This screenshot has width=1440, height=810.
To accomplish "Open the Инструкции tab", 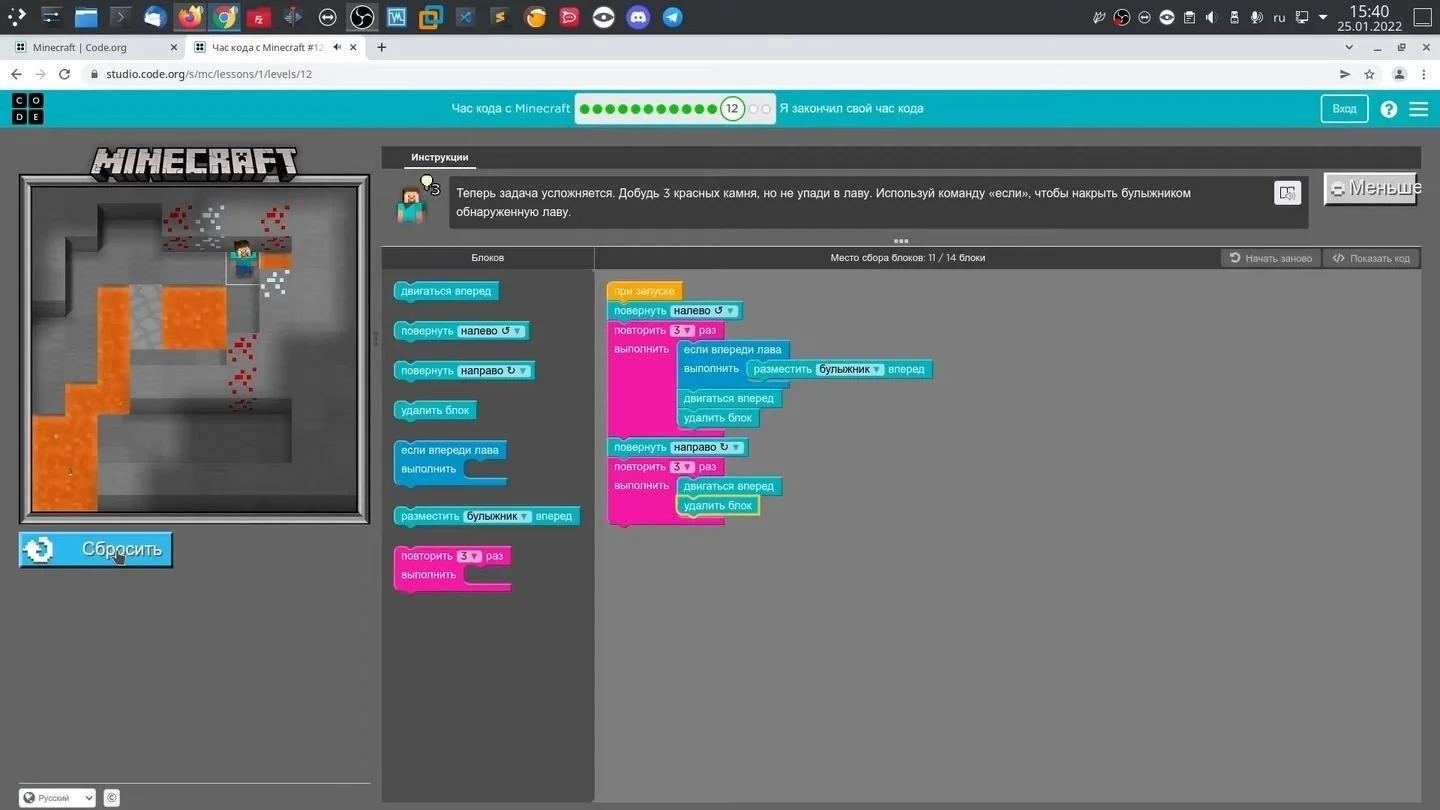I will [x=439, y=157].
